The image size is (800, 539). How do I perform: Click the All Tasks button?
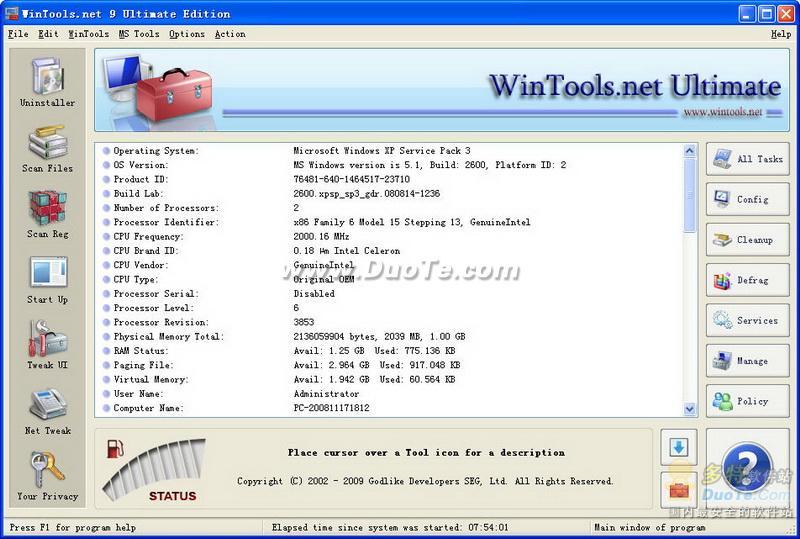tap(747, 159)
